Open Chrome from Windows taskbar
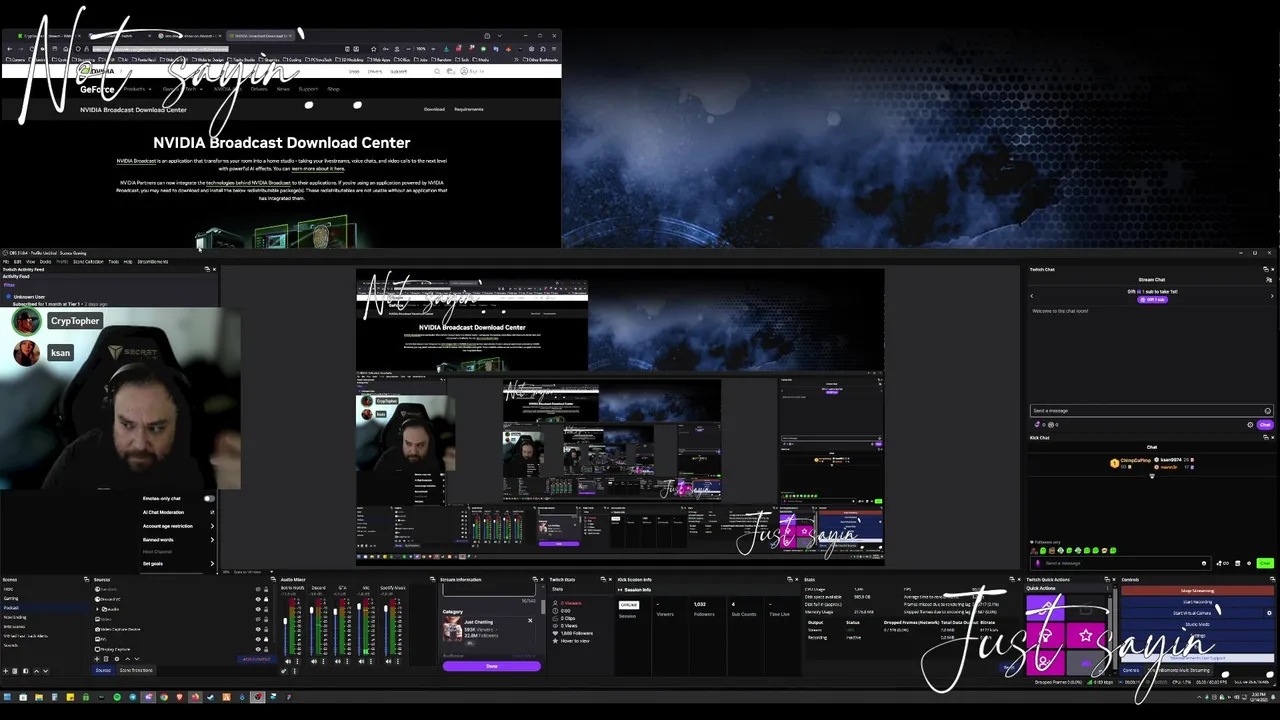 [164, 696]
